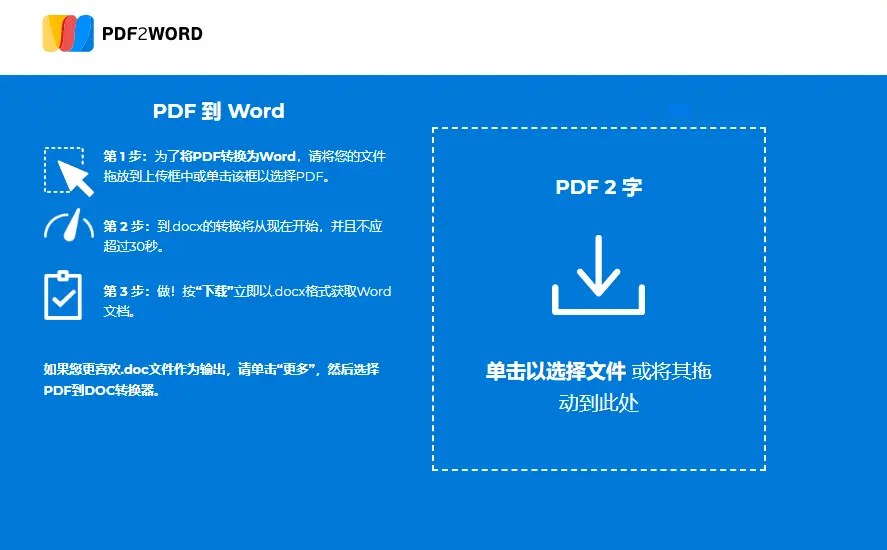
Task: Click the cursor selection icon beside step 1
Action: pyautogui.click(x=69, y=171)
